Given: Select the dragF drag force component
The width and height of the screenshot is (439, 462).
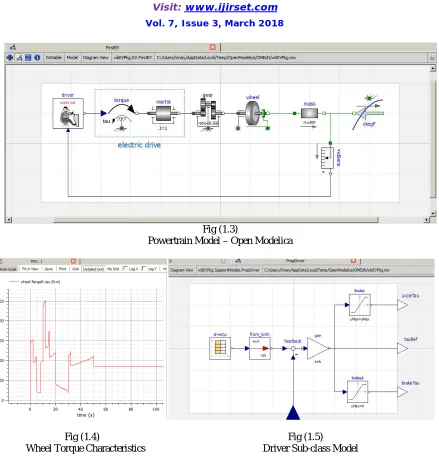Looking at the screenshot, I should [368, 113].
